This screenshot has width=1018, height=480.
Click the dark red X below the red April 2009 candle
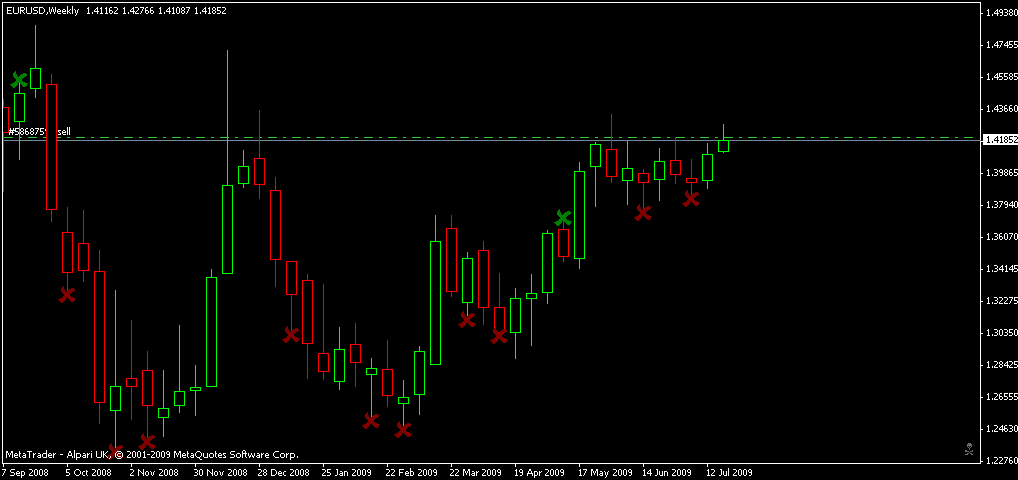[x=499, y=336]
